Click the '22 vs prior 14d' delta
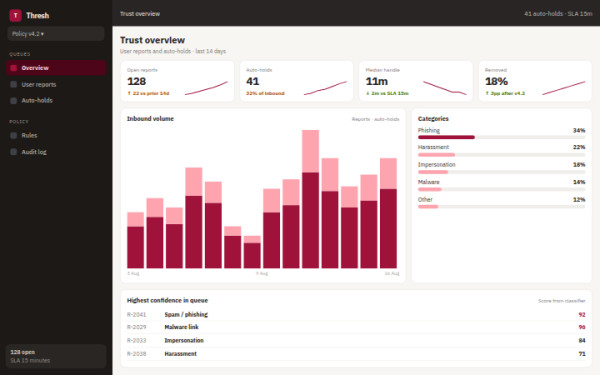The height and width of the screenshot is (375, 600). click(x=148, y=93)
